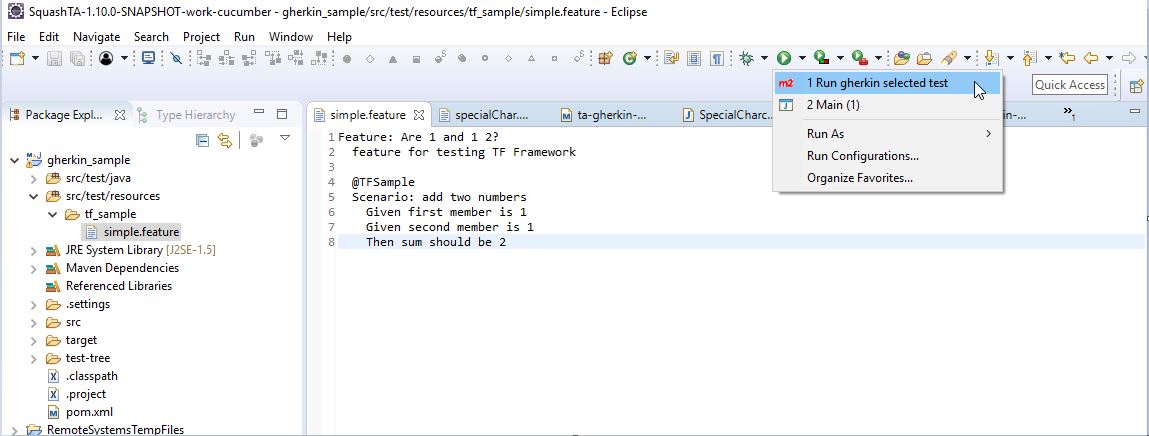Choose Run Configurations... from the menu

pos(887,156)
